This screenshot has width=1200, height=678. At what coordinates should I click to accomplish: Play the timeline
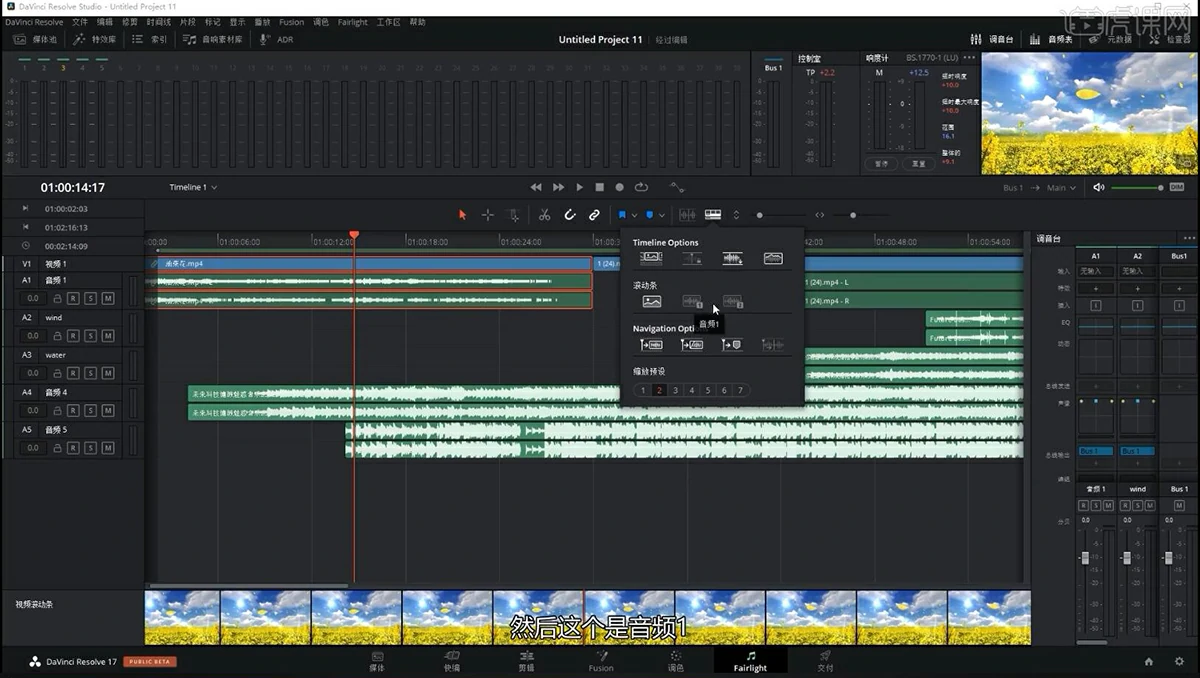click(x=579, y=187)
